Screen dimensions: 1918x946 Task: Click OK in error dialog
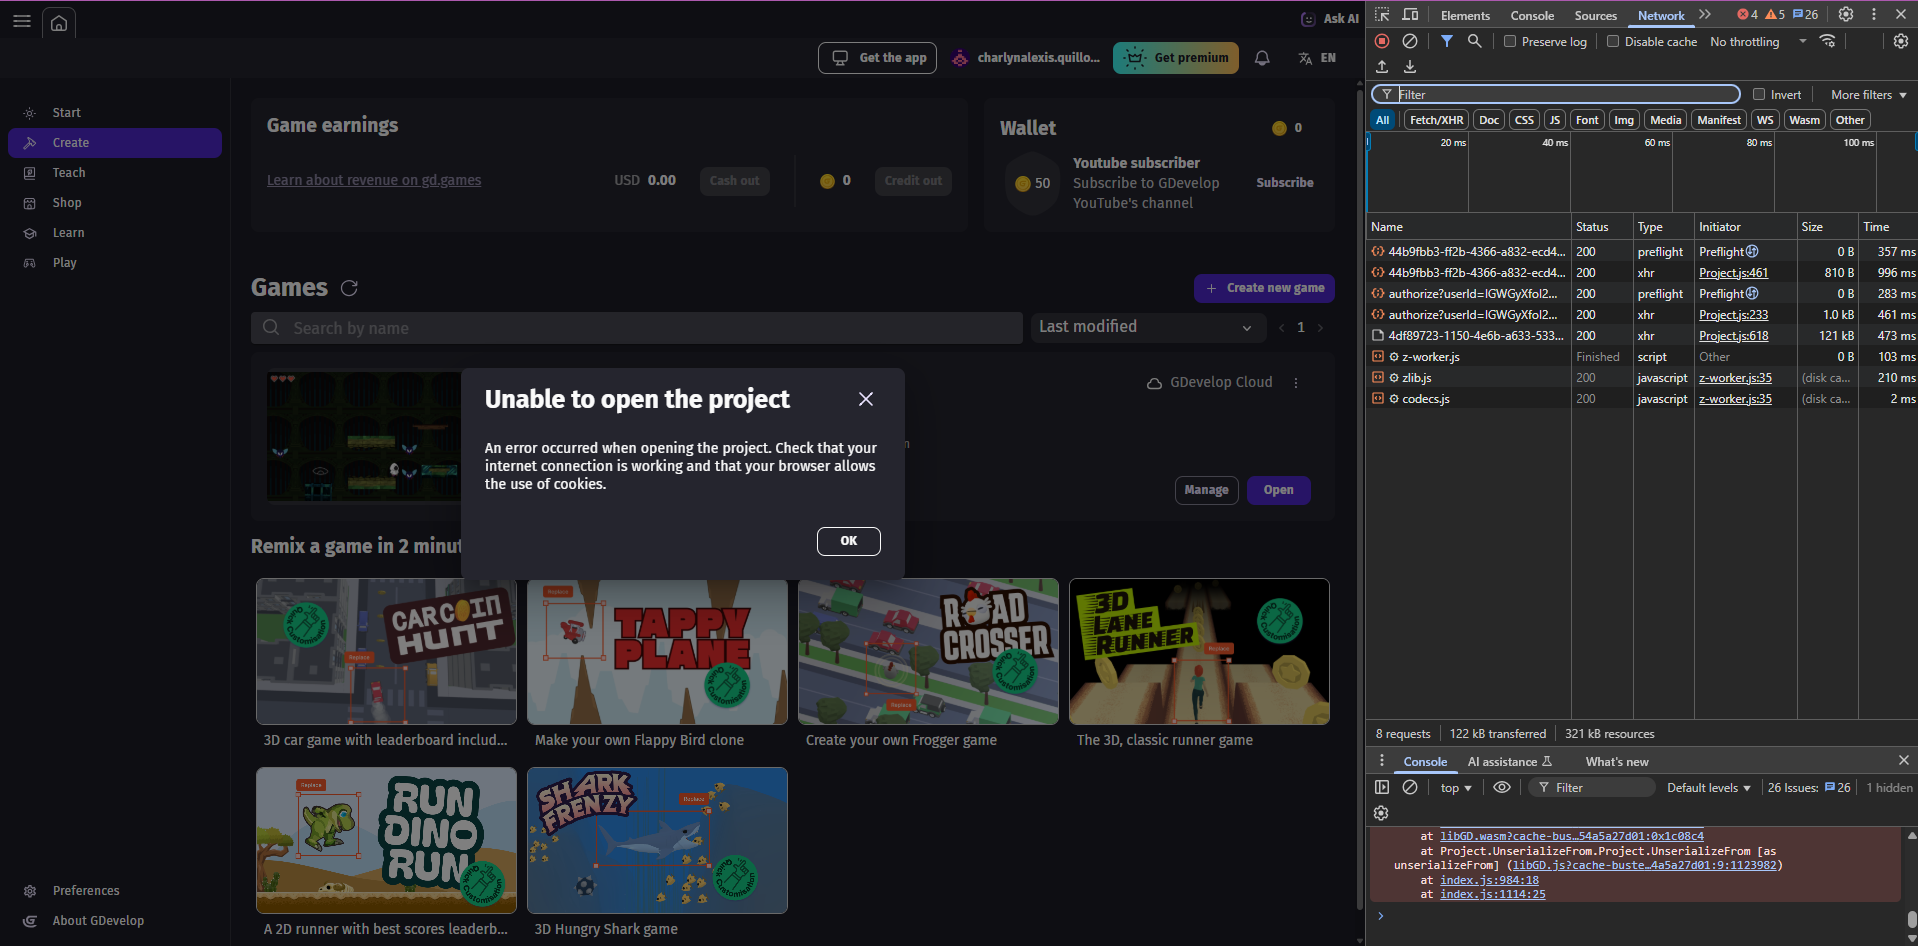click(x=849, y=541)
